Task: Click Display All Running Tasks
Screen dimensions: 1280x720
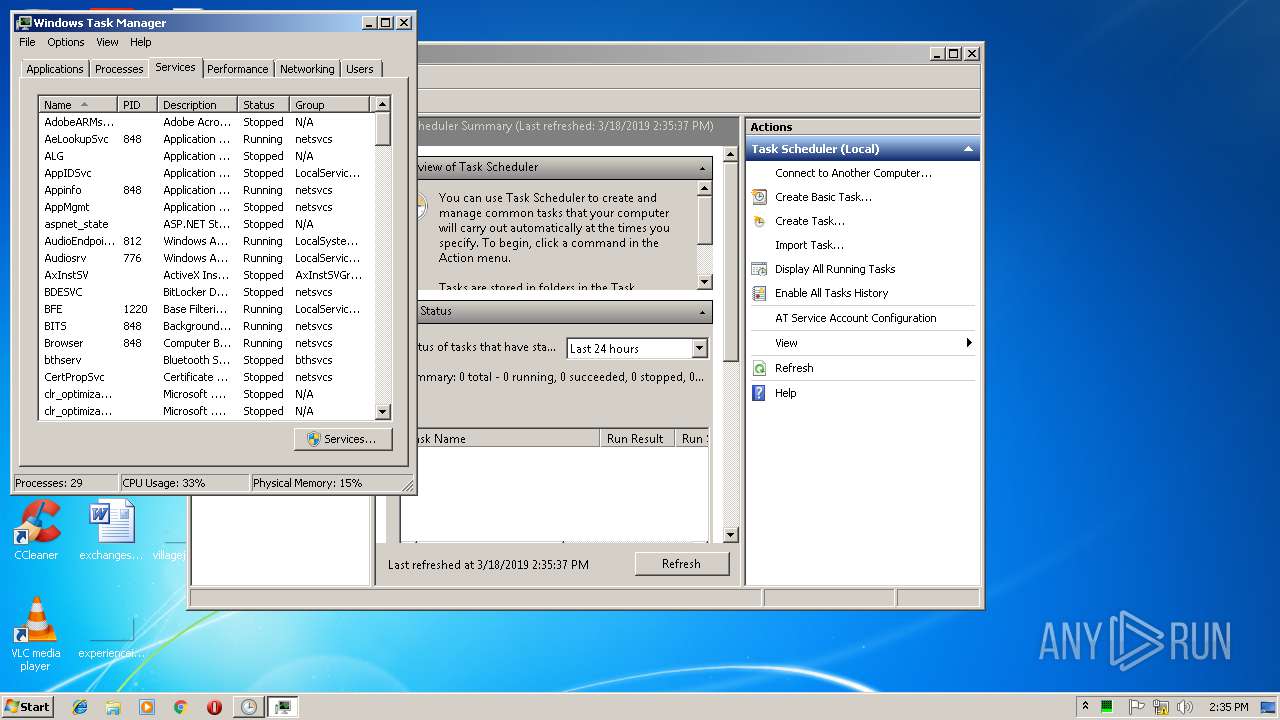Action: pos(835,269)
